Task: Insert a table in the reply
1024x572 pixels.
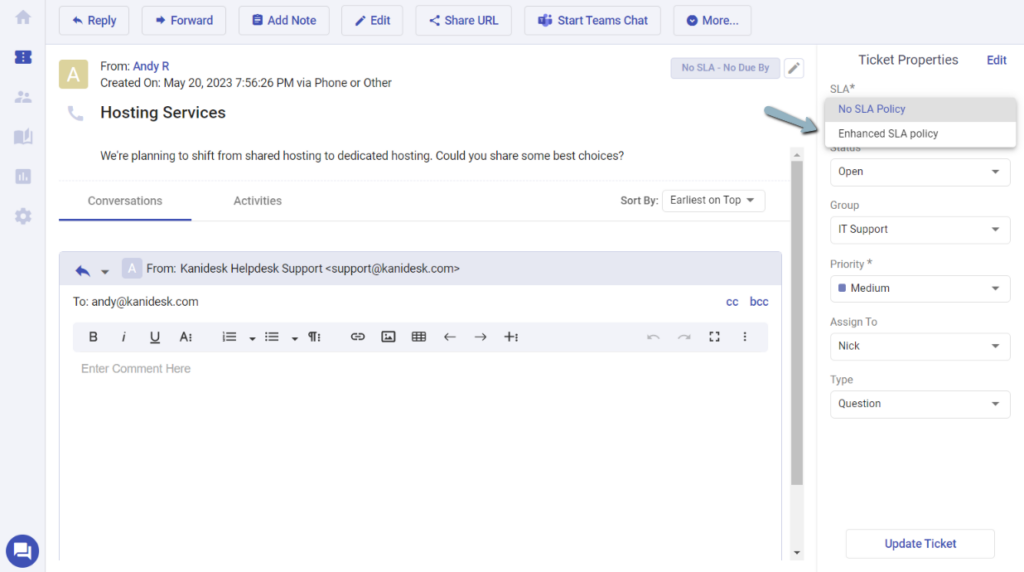Action: (x=419, y=337)
